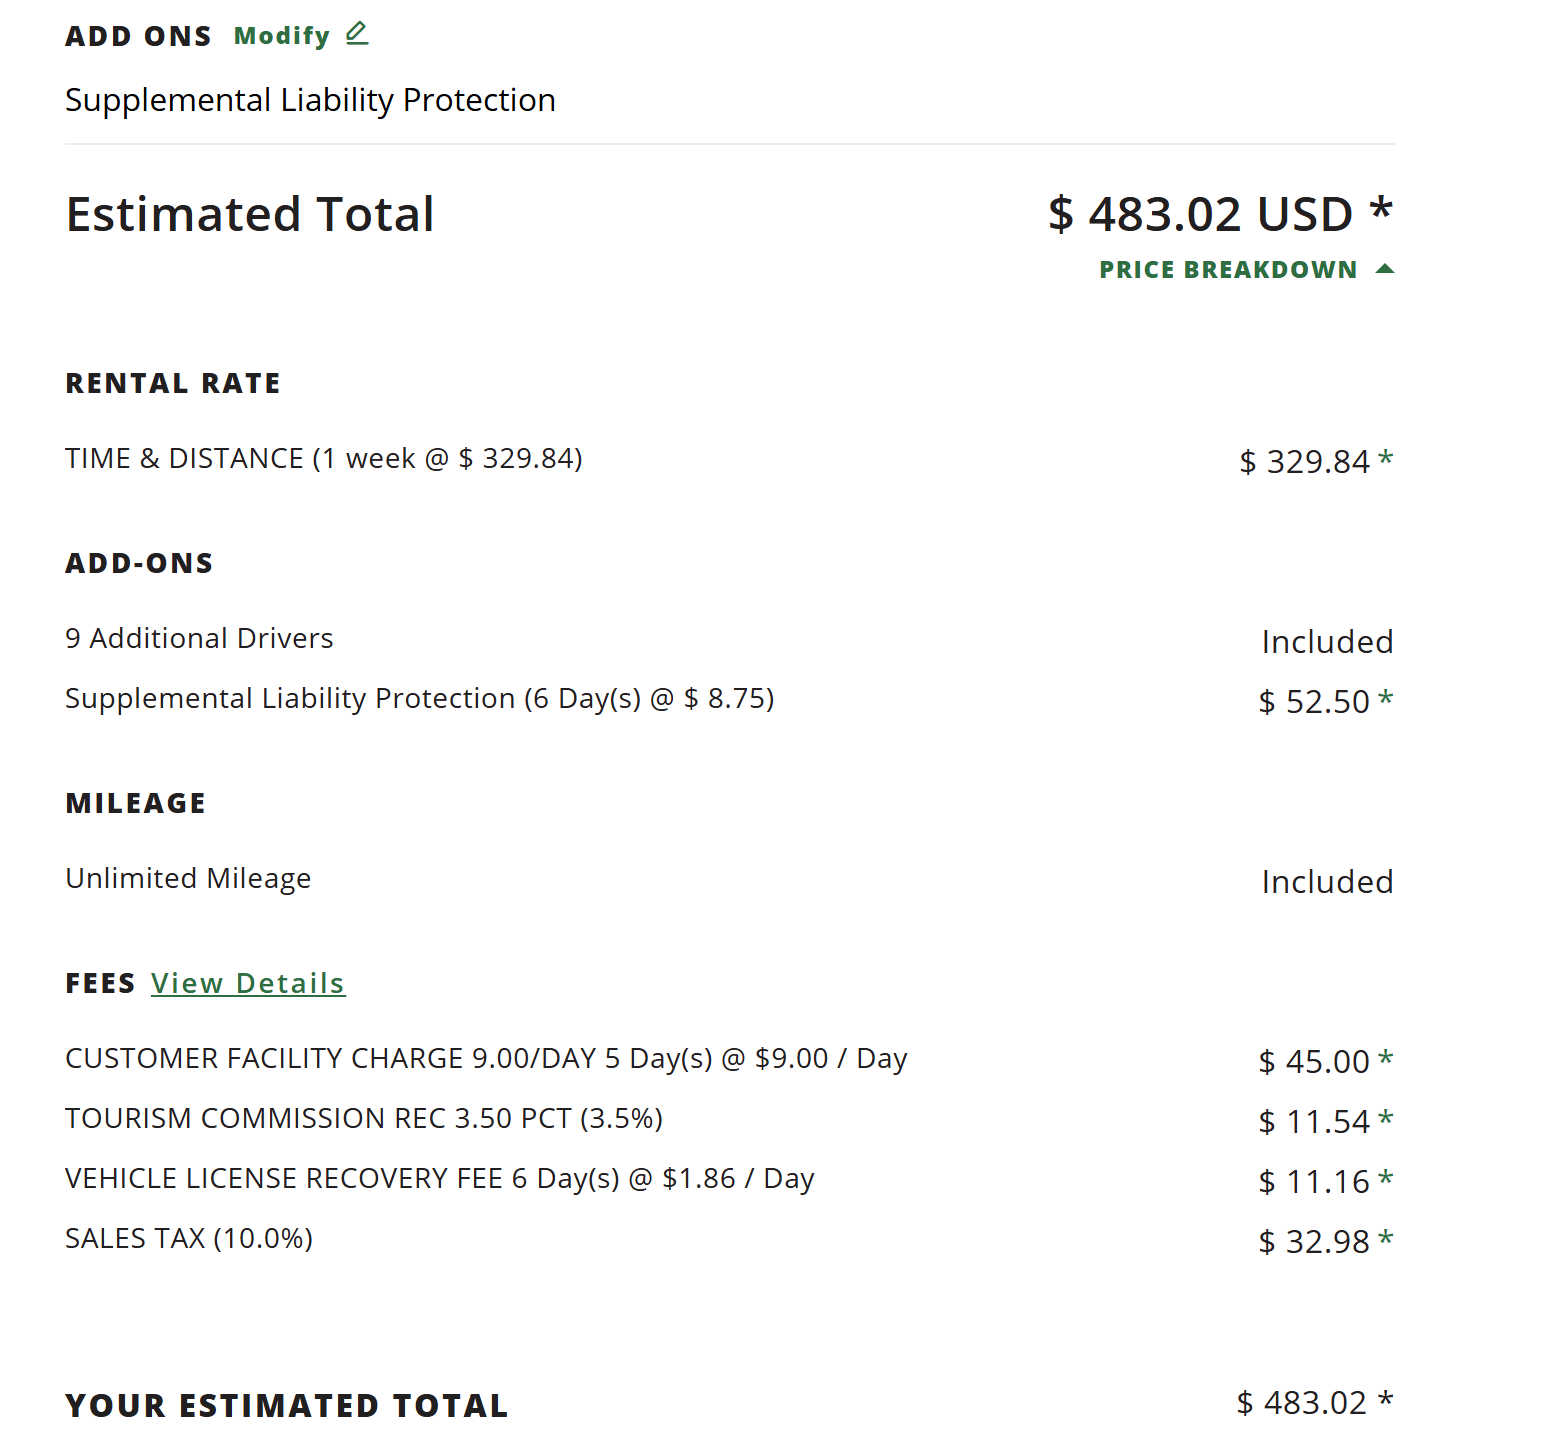Image resolution: width=1541 pixels, height=1447 pixels.
Task: Click the 9 Additional Drivers line
Action: [x=199, y=638]
